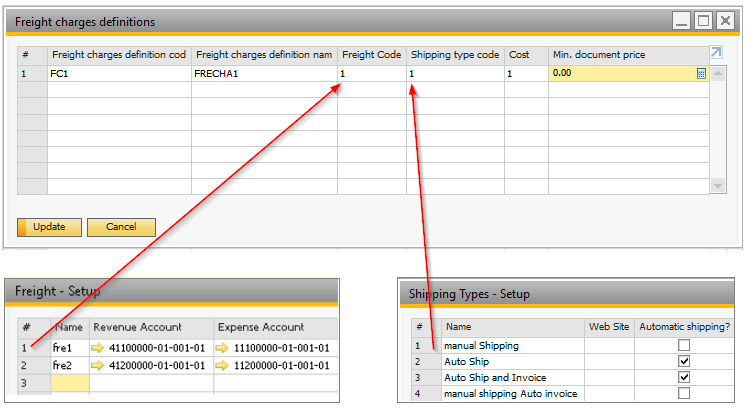Click the link arrow for expense account 11100000-01-001-01
Image resolution: width=749 pixels, height=412 pixels.
[x=225, y=347]
